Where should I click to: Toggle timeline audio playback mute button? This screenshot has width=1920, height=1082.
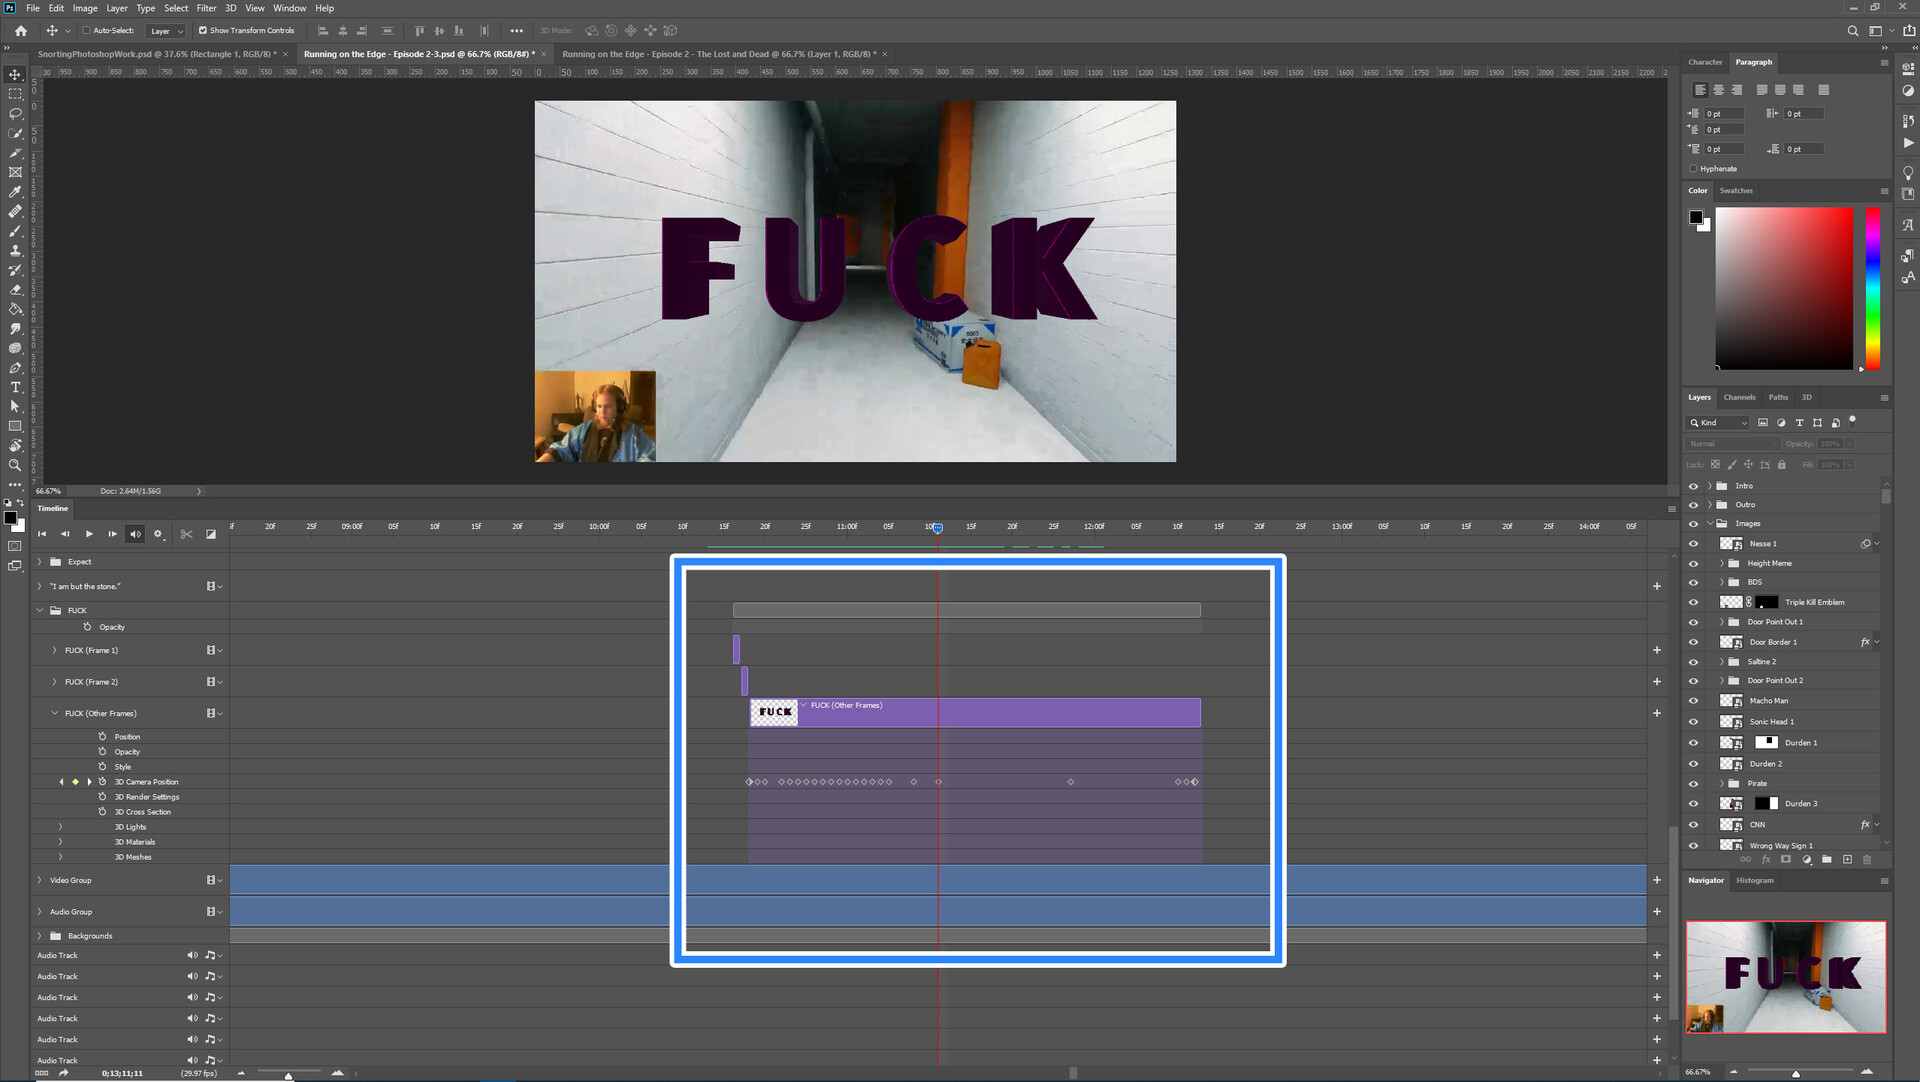pos(135,534)
